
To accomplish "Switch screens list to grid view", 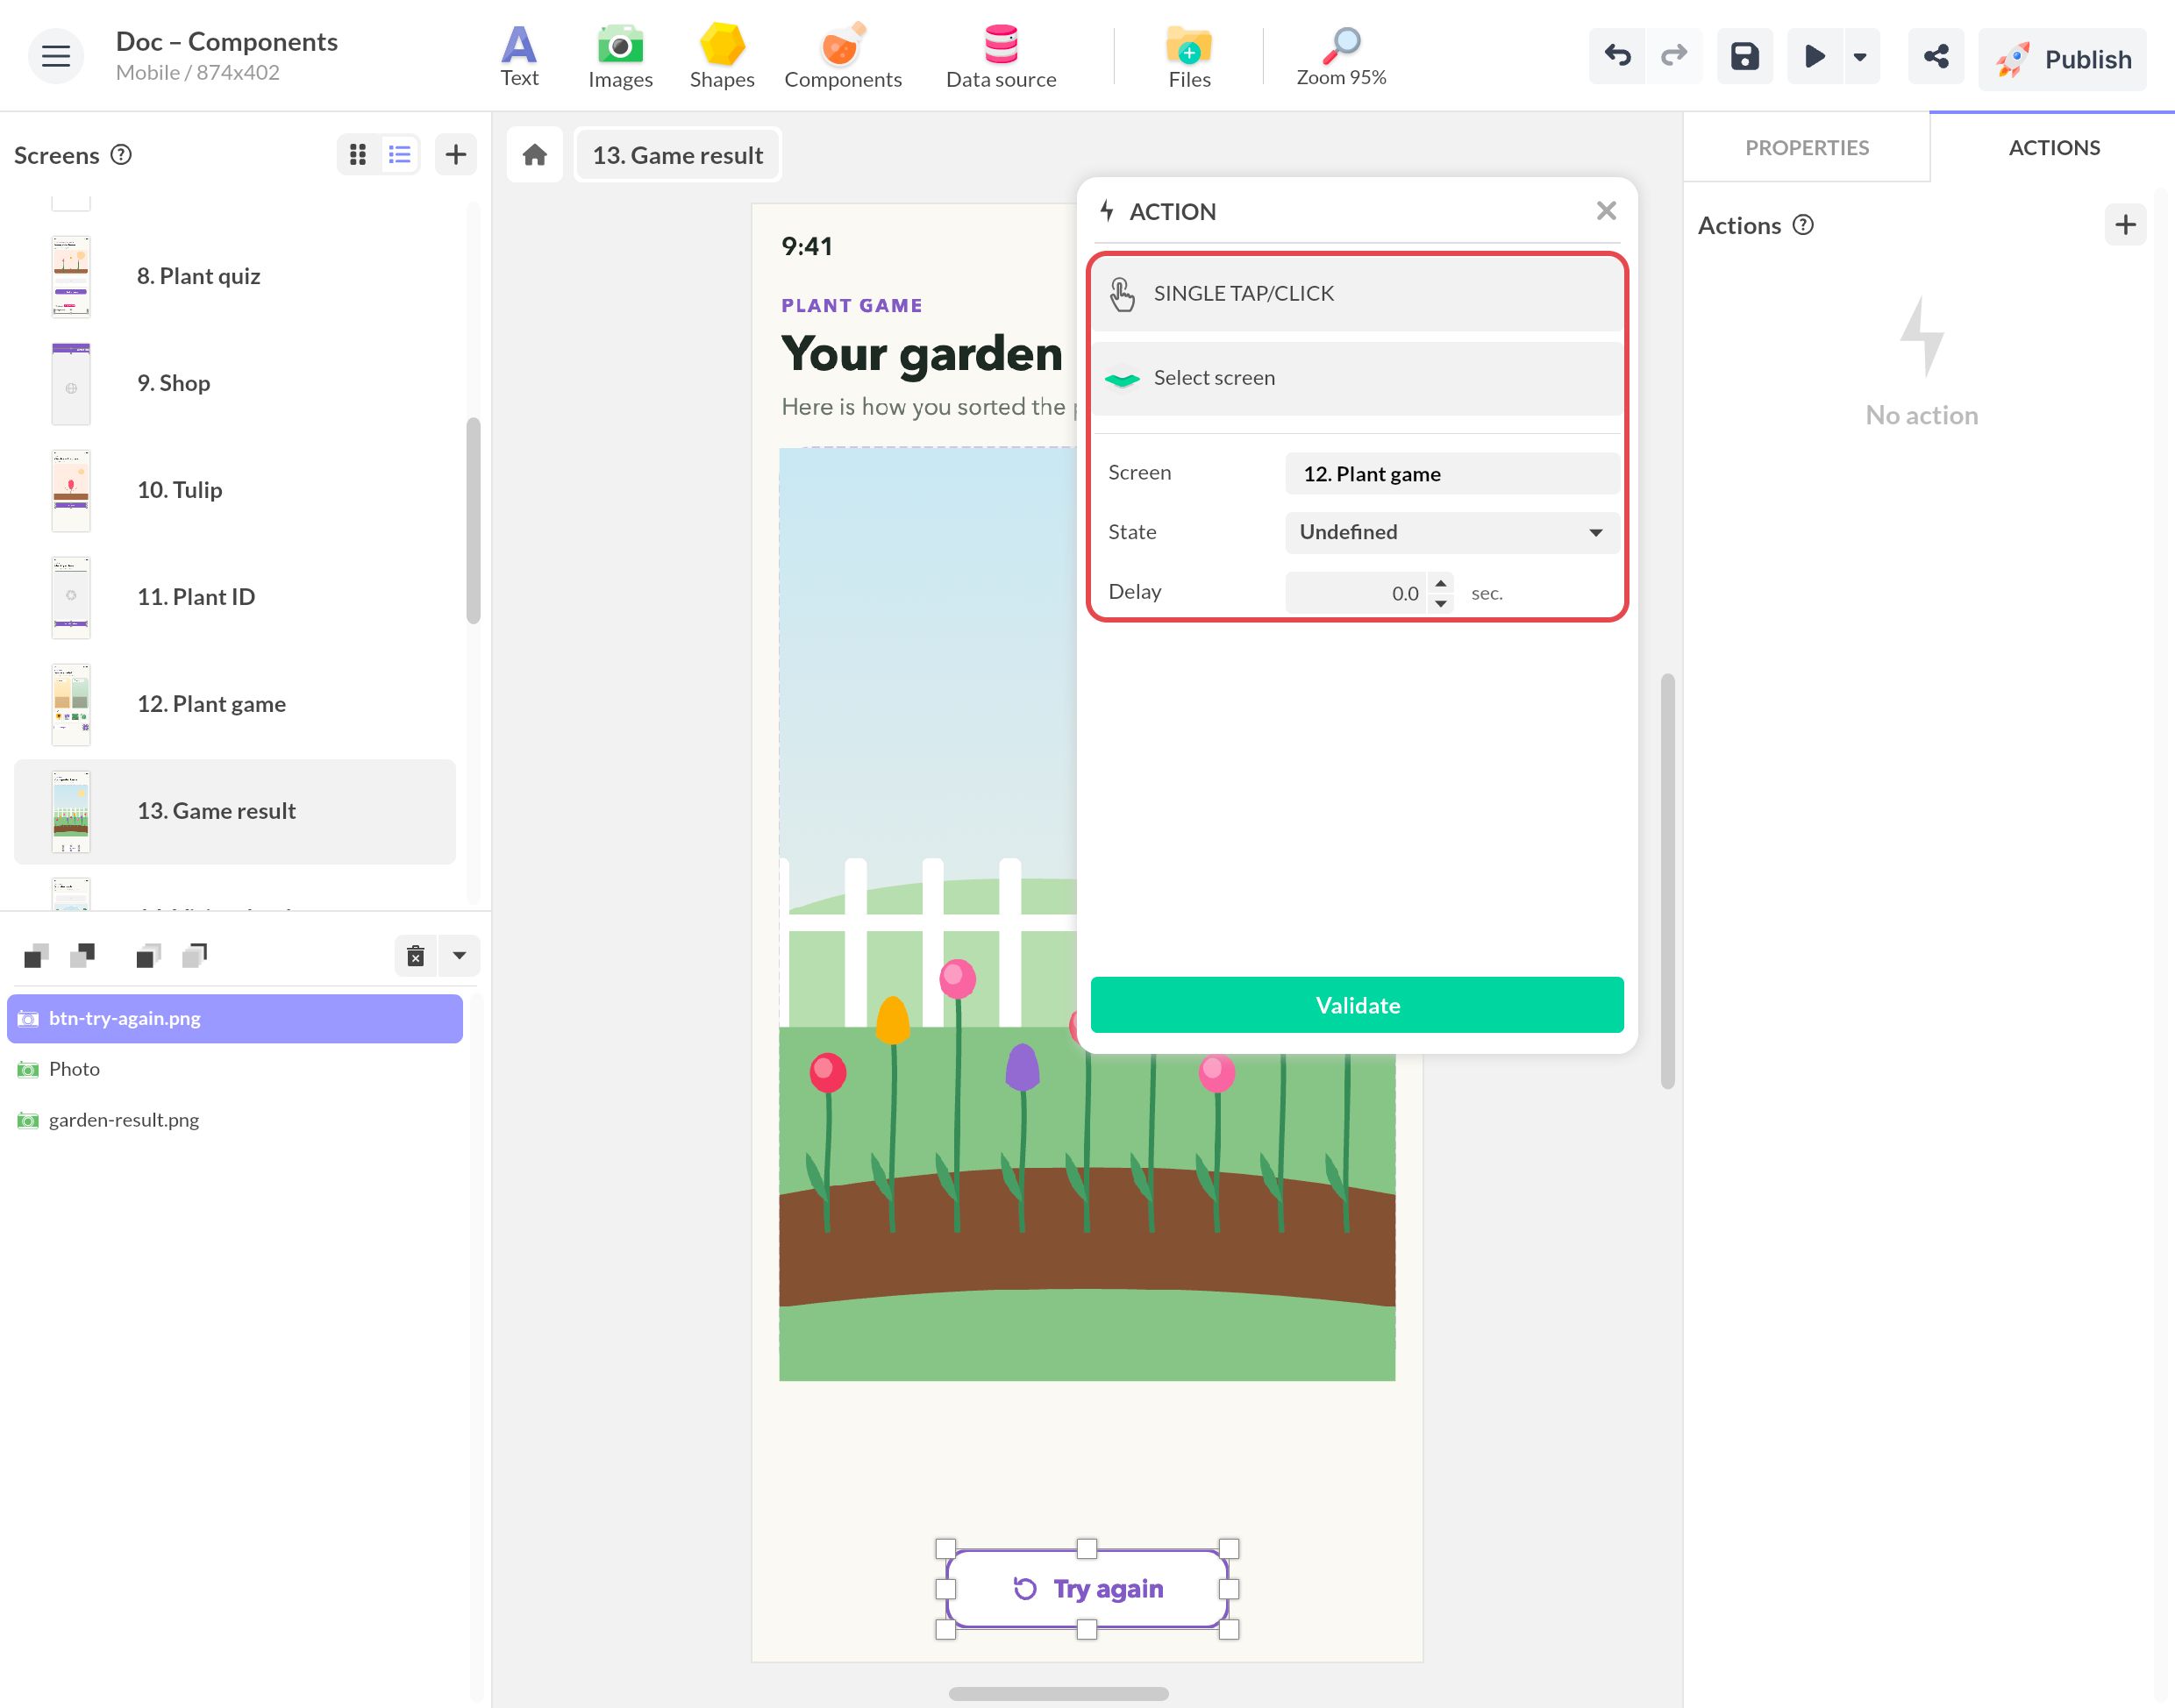I will [x=358, y=154].
